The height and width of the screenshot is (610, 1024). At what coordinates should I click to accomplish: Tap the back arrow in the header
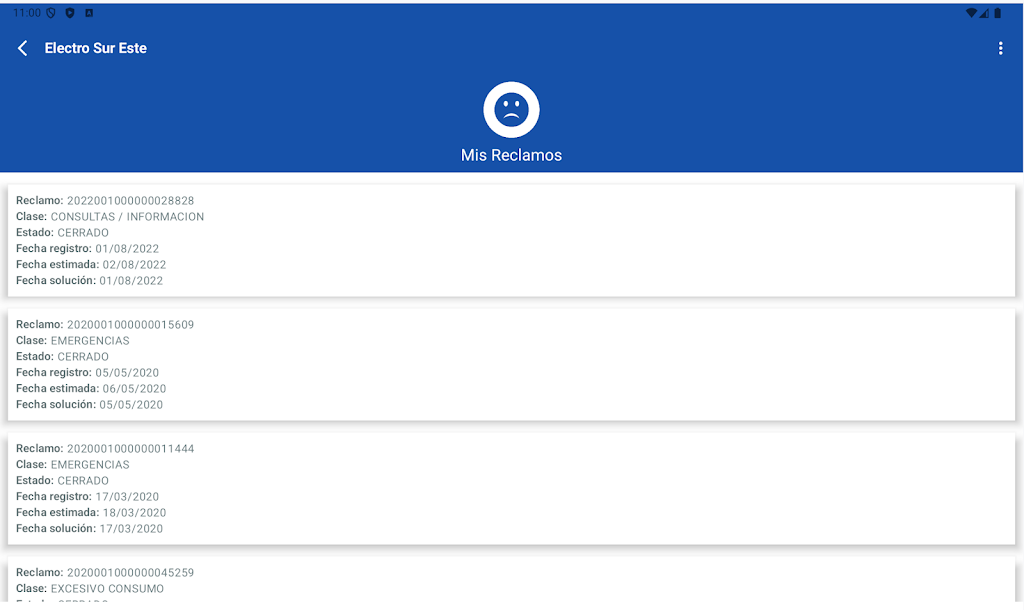point(23,48)
